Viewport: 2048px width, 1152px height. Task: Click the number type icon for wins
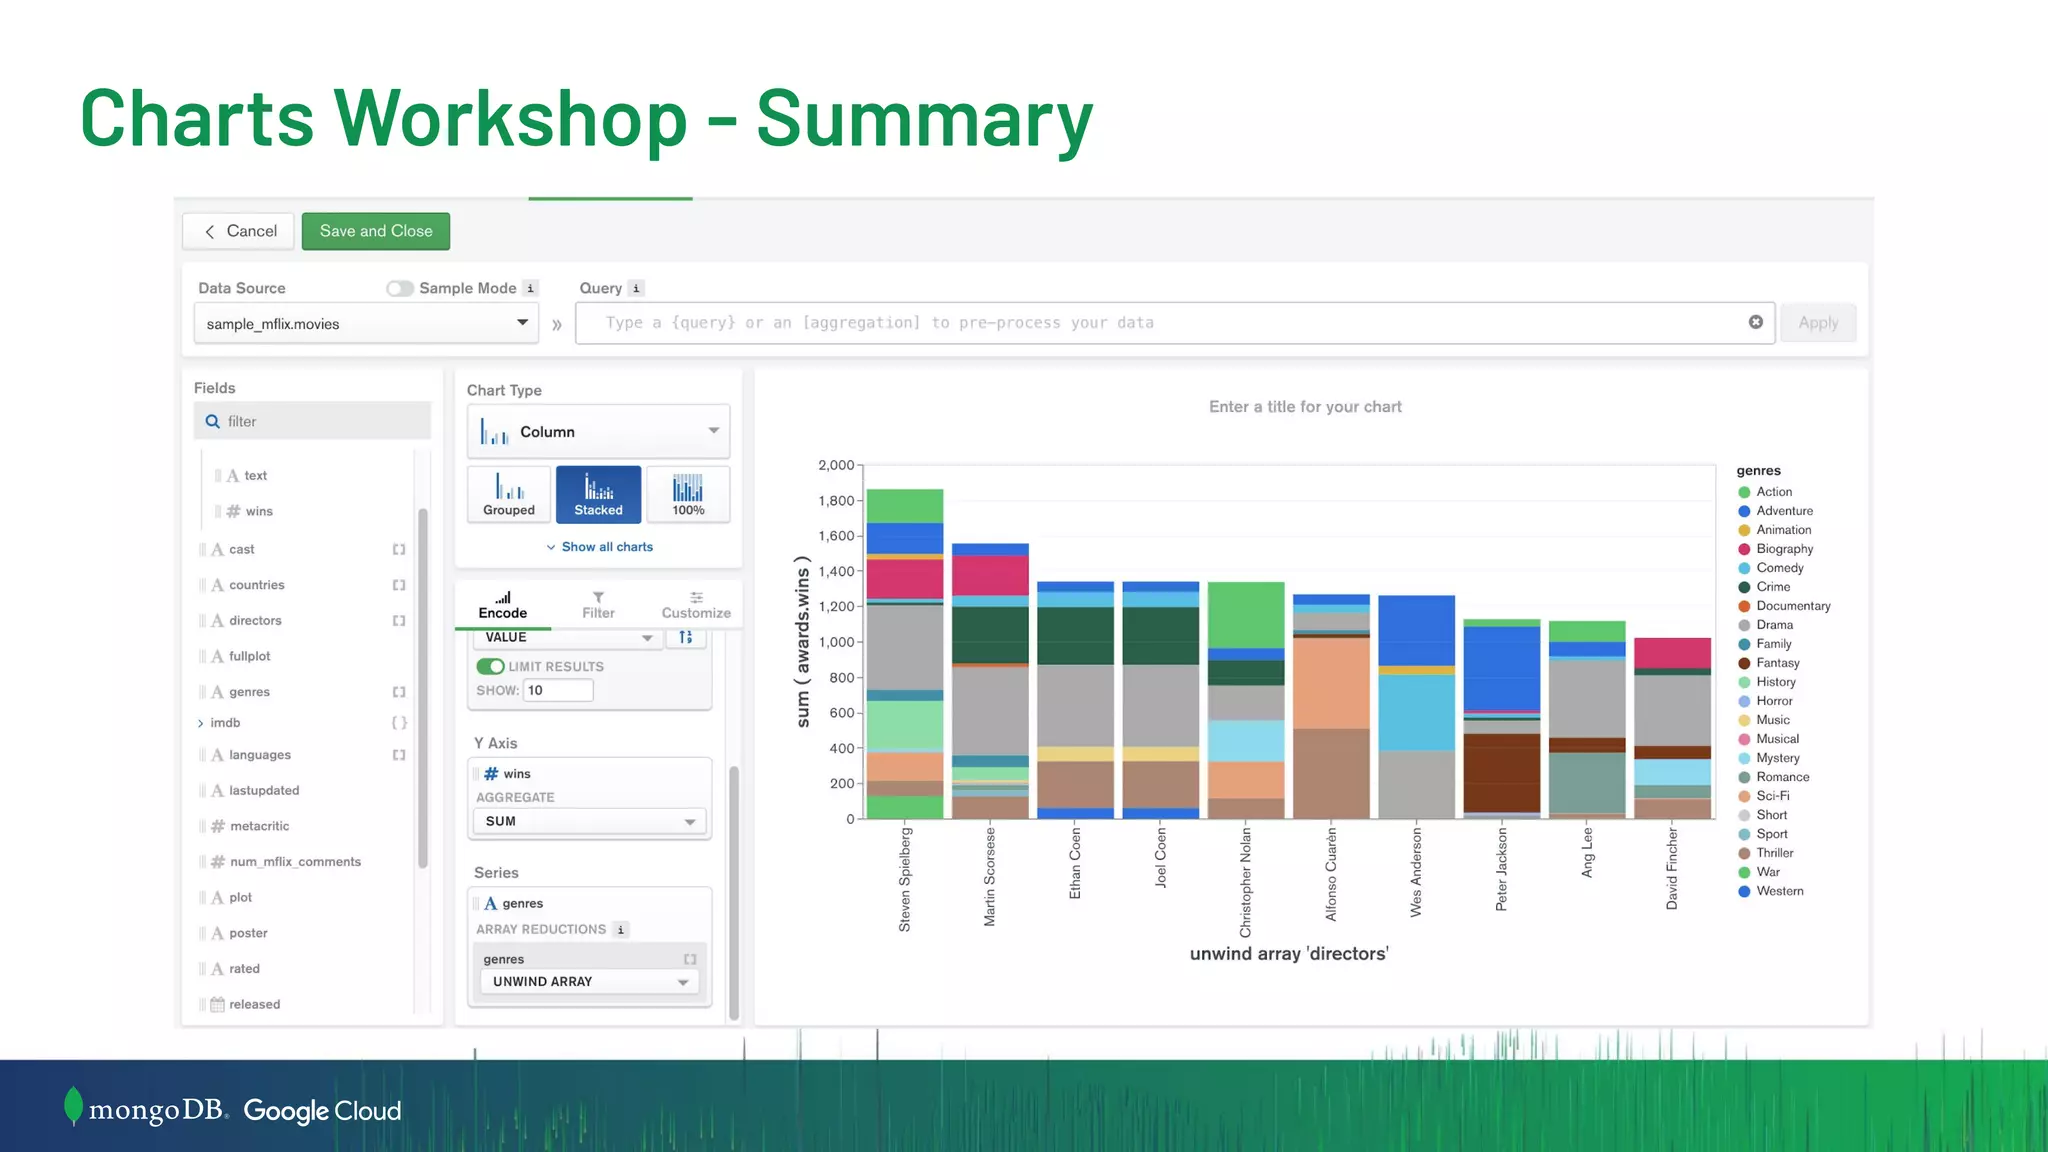coord(233,511)
